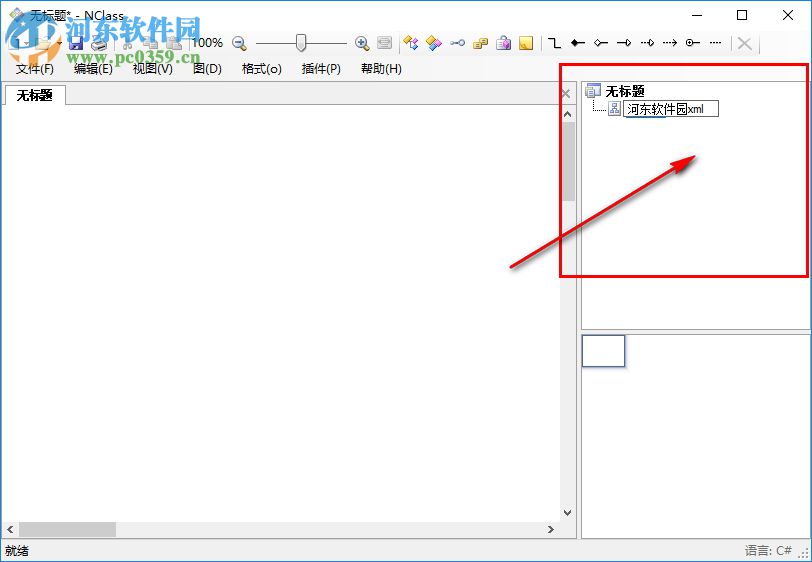Click the 100% zoom level text

[x=207, y=43]
